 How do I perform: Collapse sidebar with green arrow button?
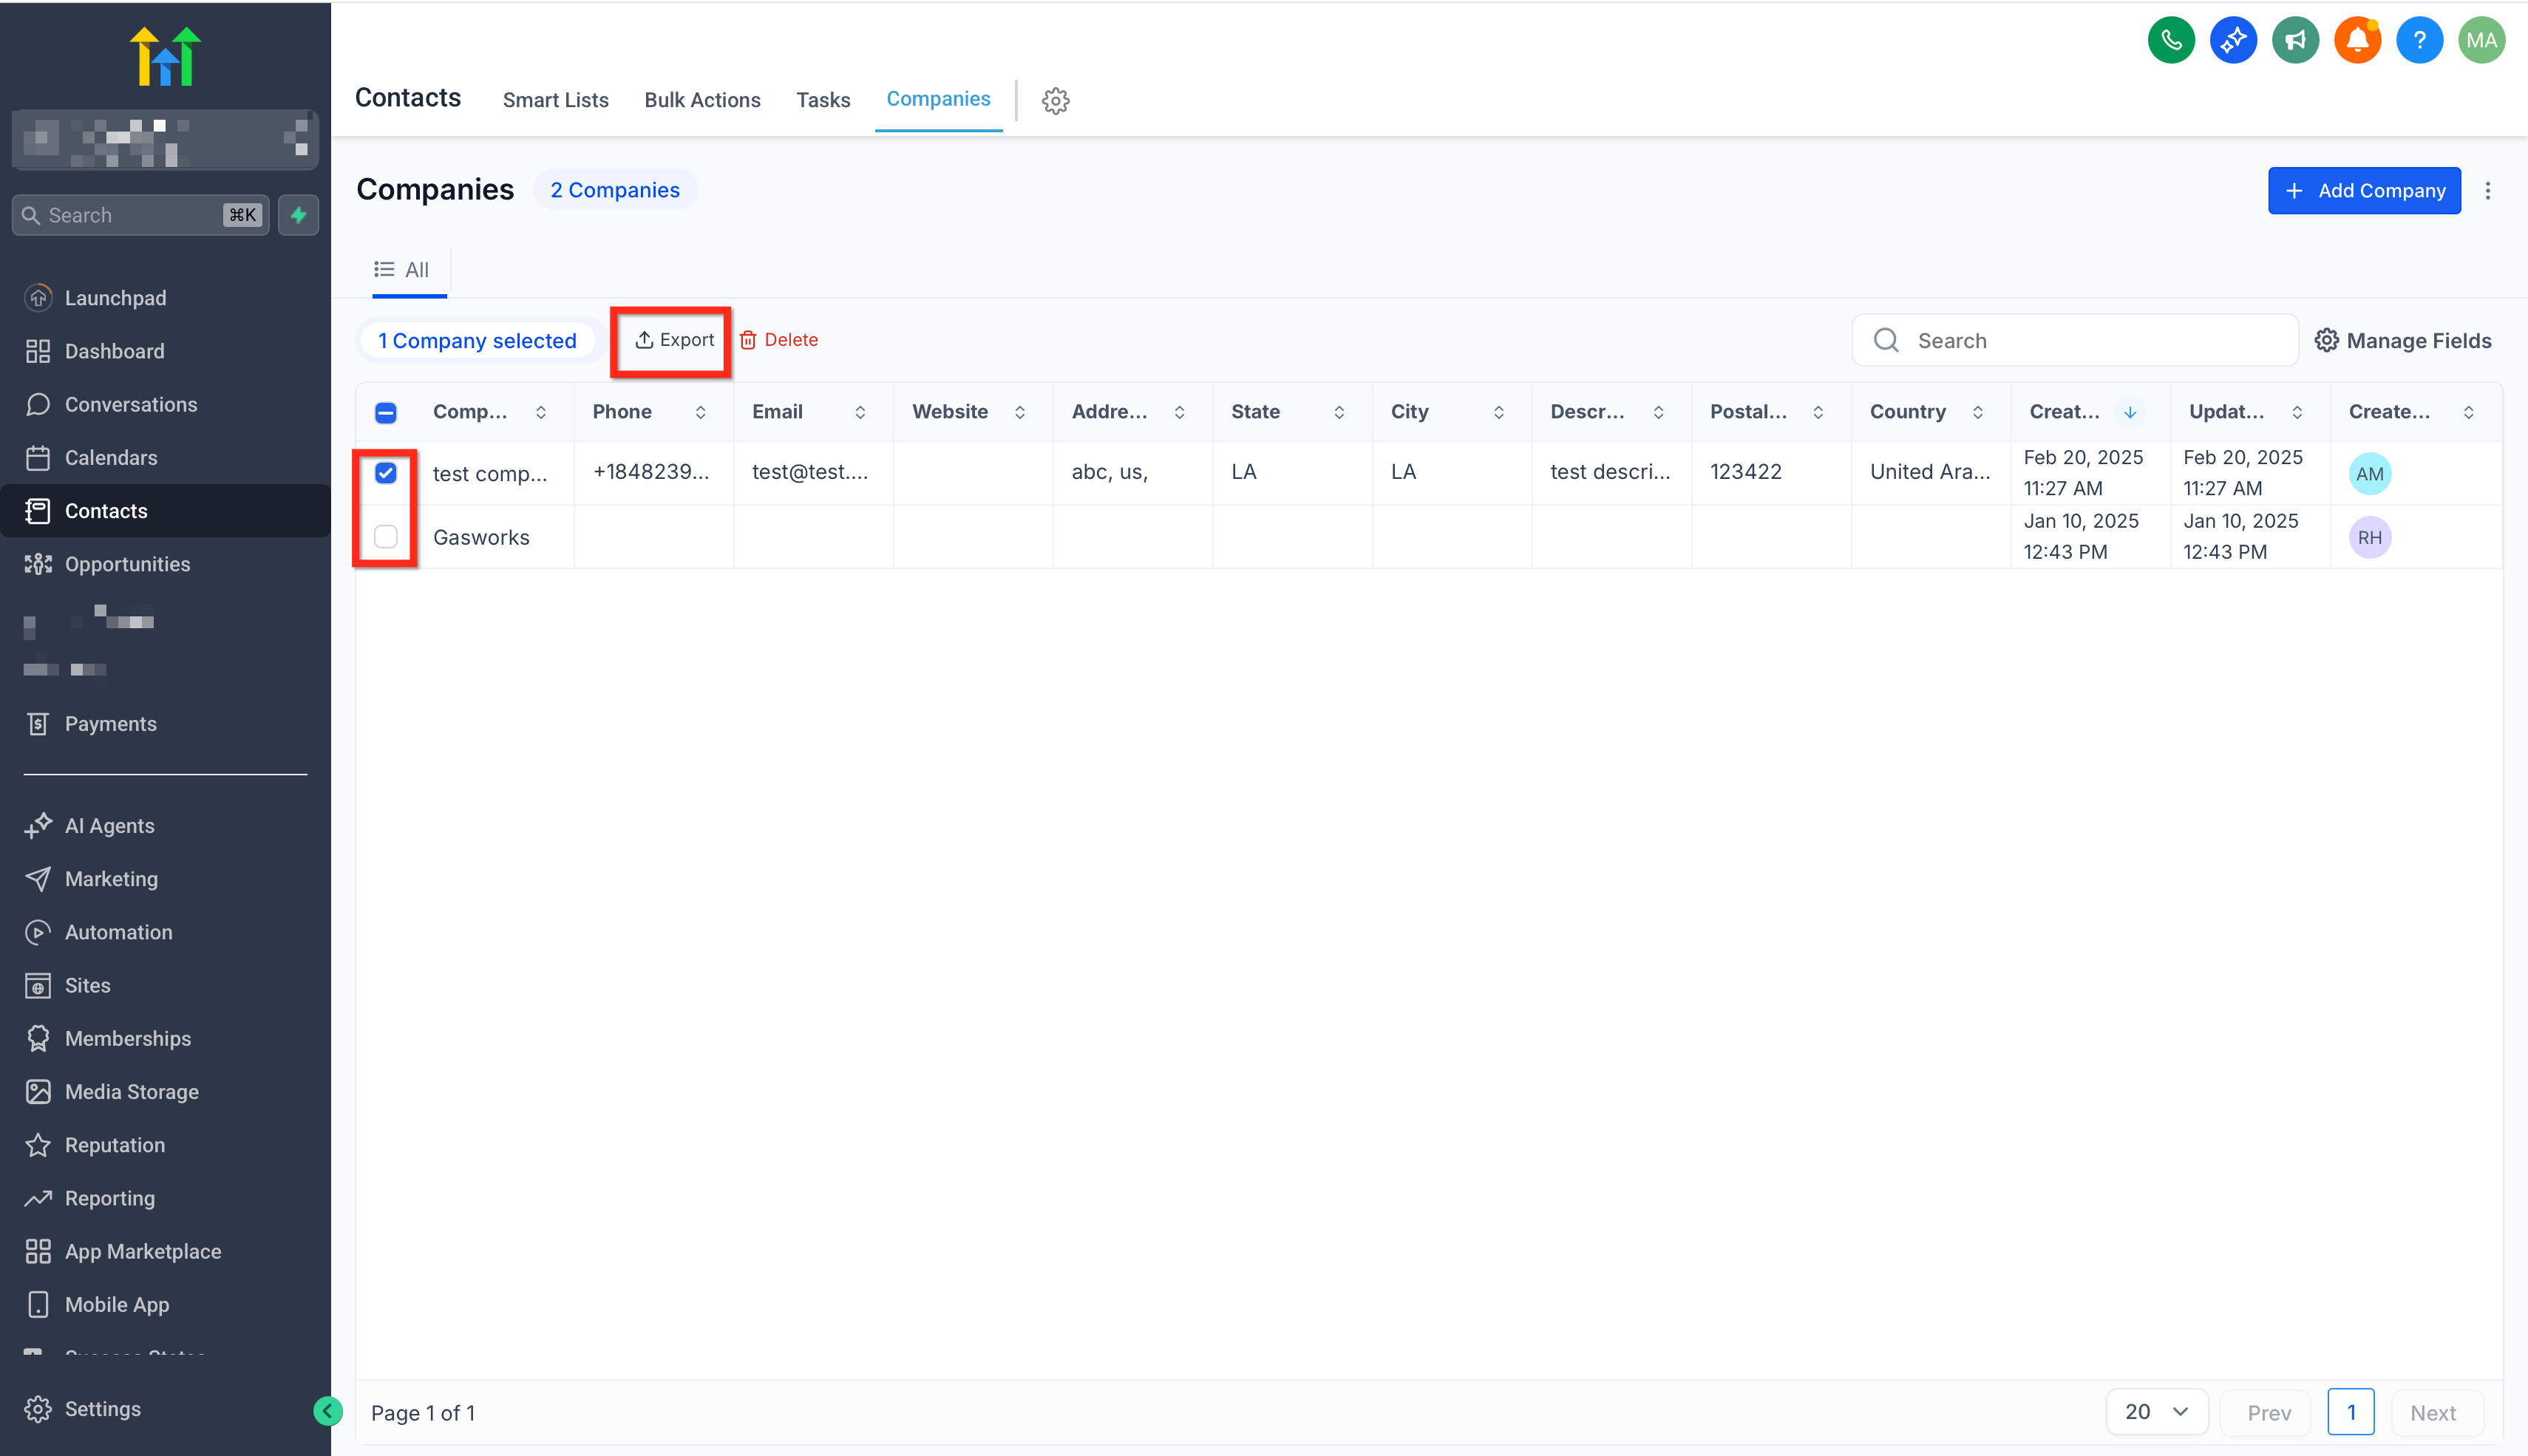(x=327, y=1410)
